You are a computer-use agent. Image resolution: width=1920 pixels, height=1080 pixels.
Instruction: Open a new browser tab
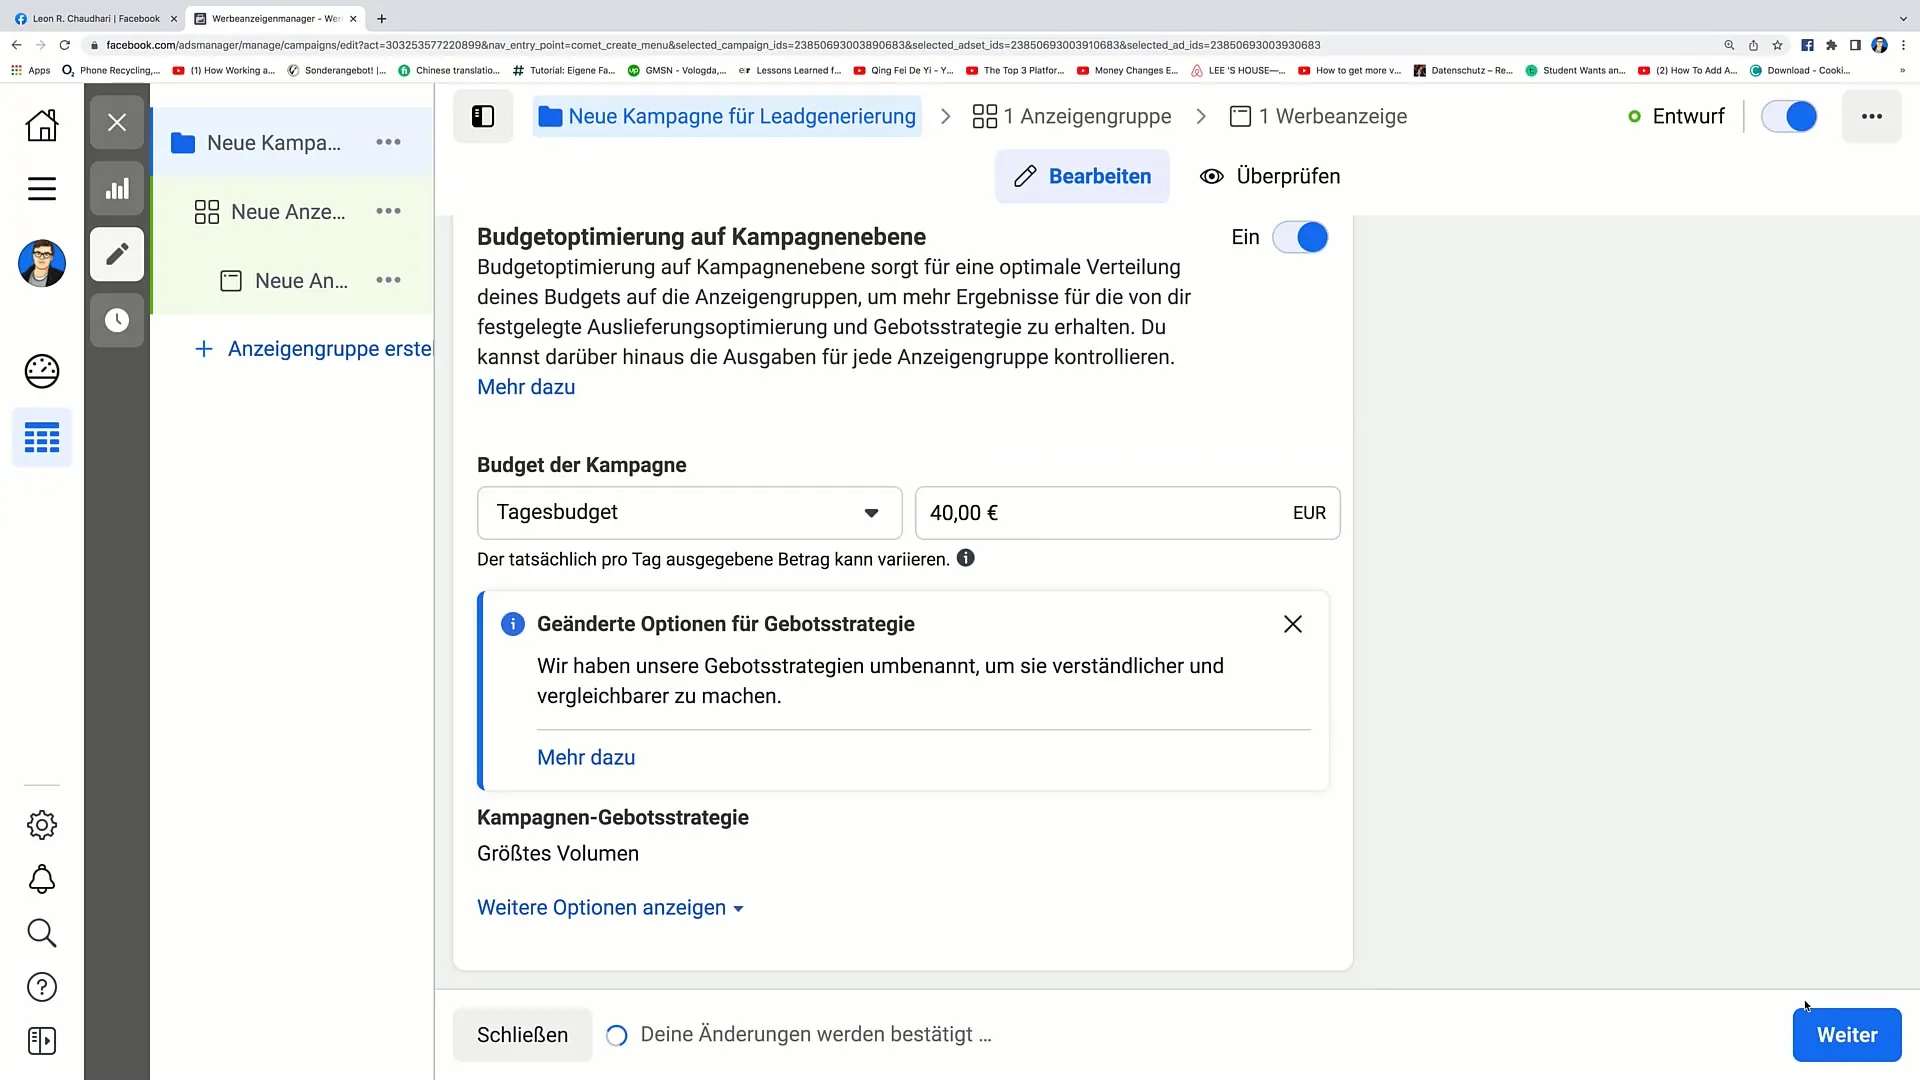382,18
